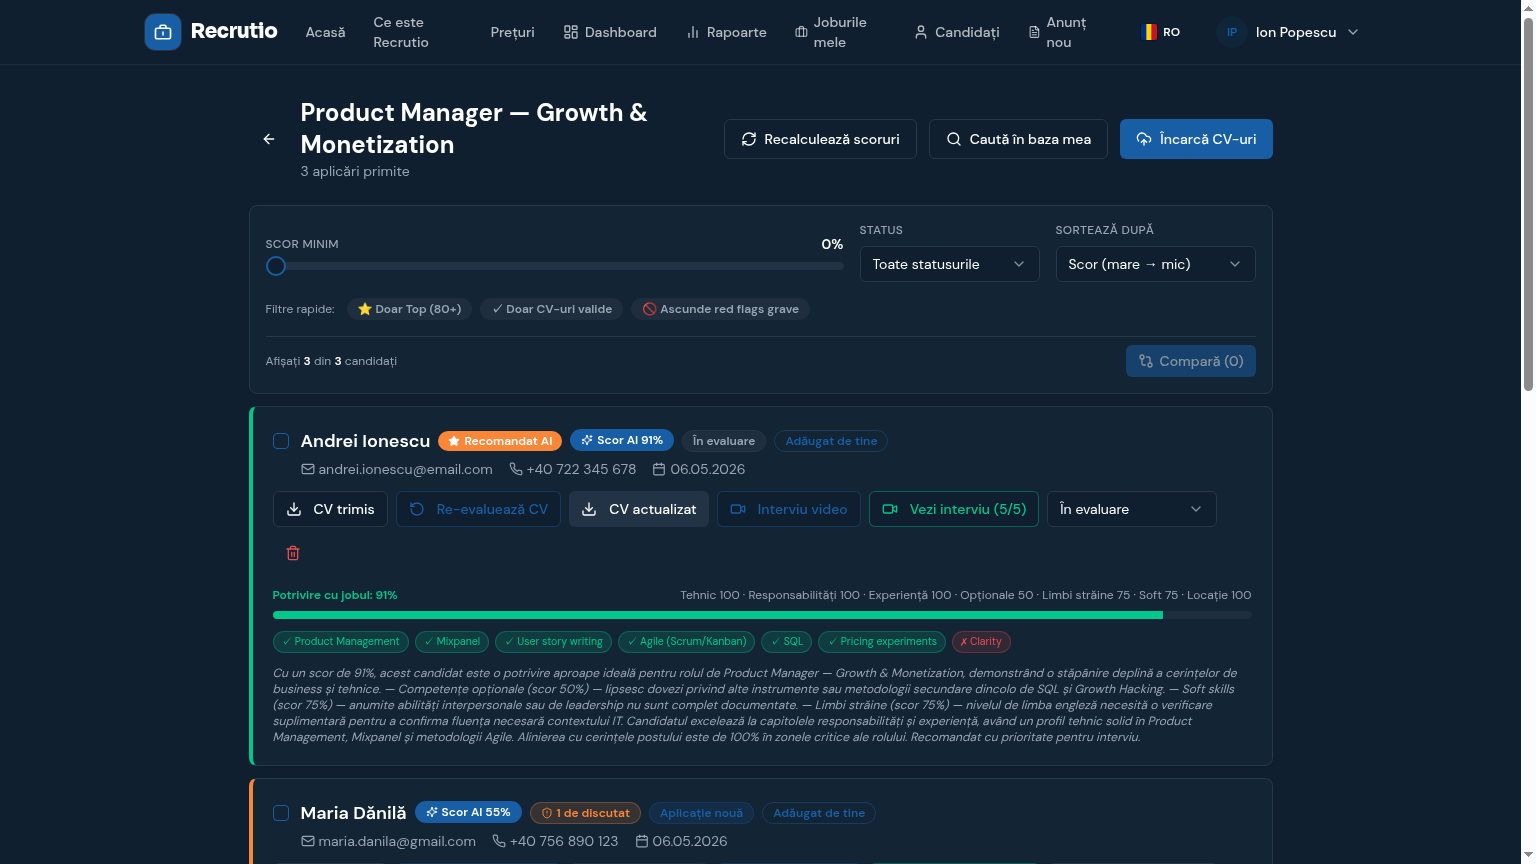Toggle 'Ascunde red flags grave' filter
Viewport: 1536px width, 864px height.
720,309
